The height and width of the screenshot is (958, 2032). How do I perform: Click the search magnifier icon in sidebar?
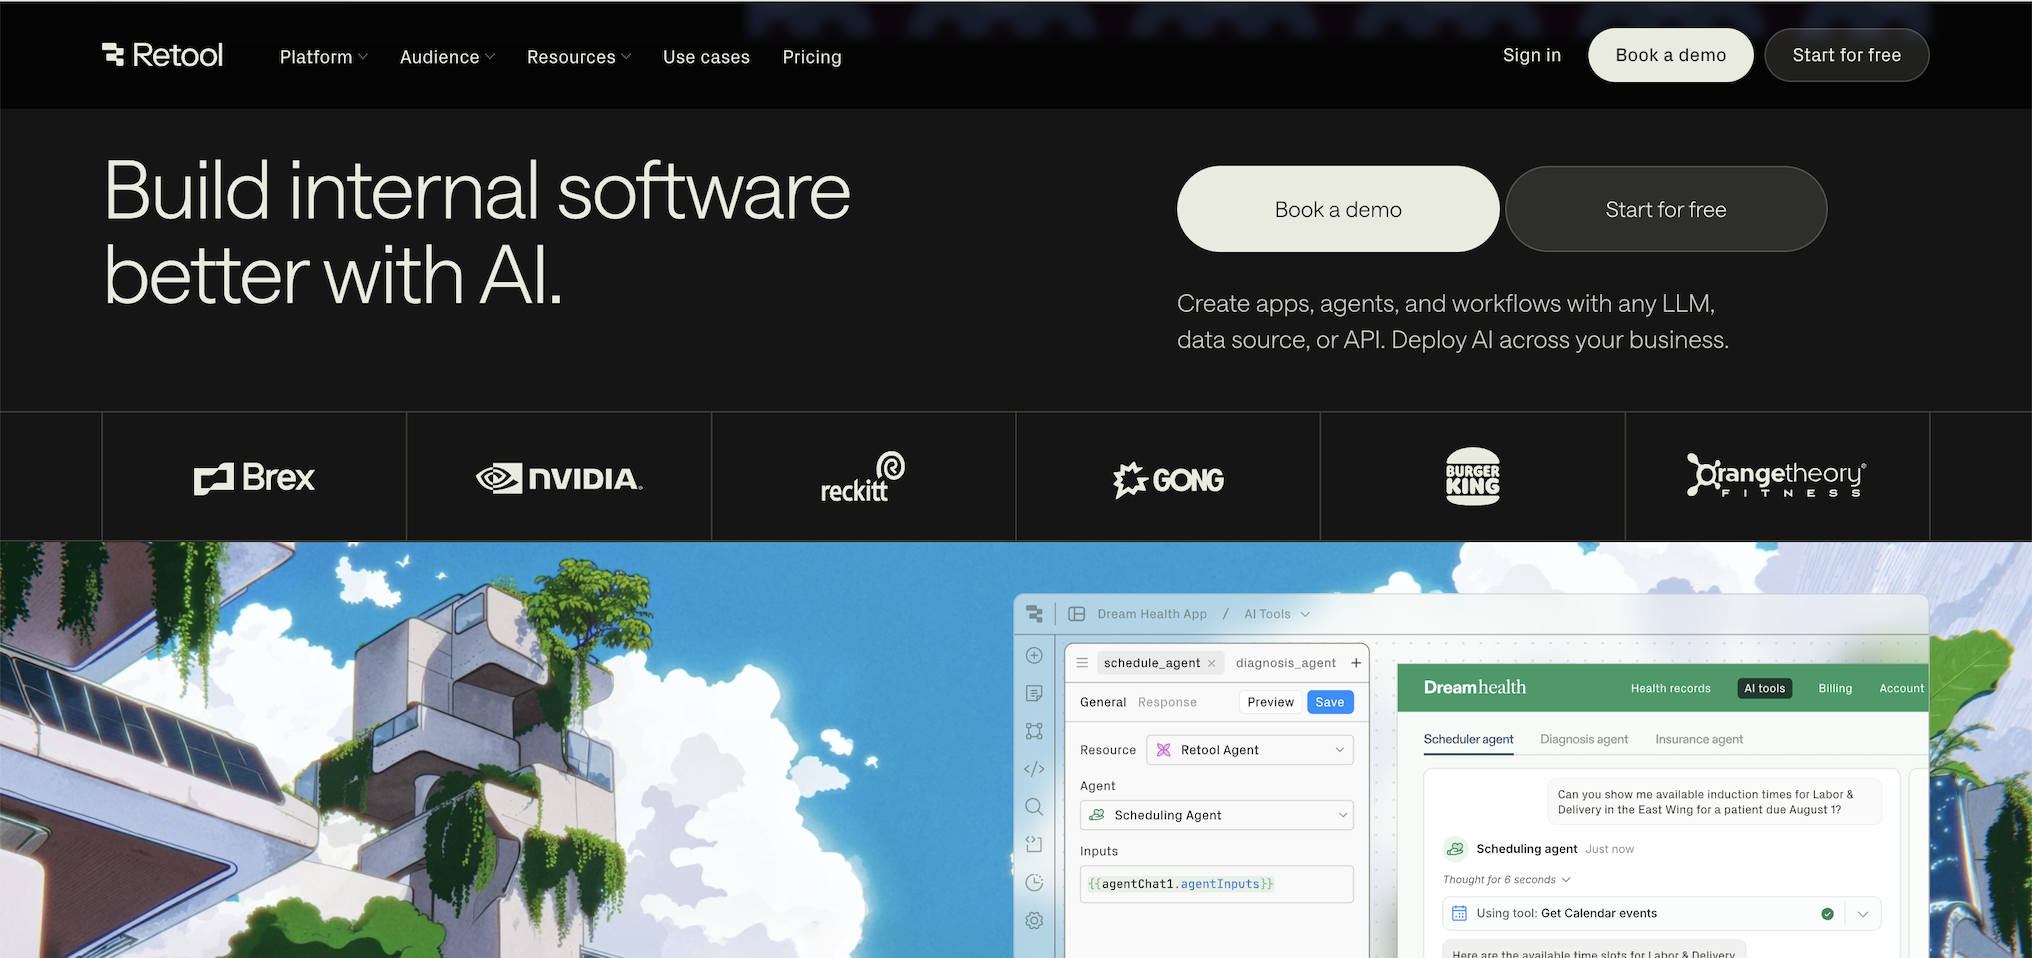click(x=1034, y=807)
